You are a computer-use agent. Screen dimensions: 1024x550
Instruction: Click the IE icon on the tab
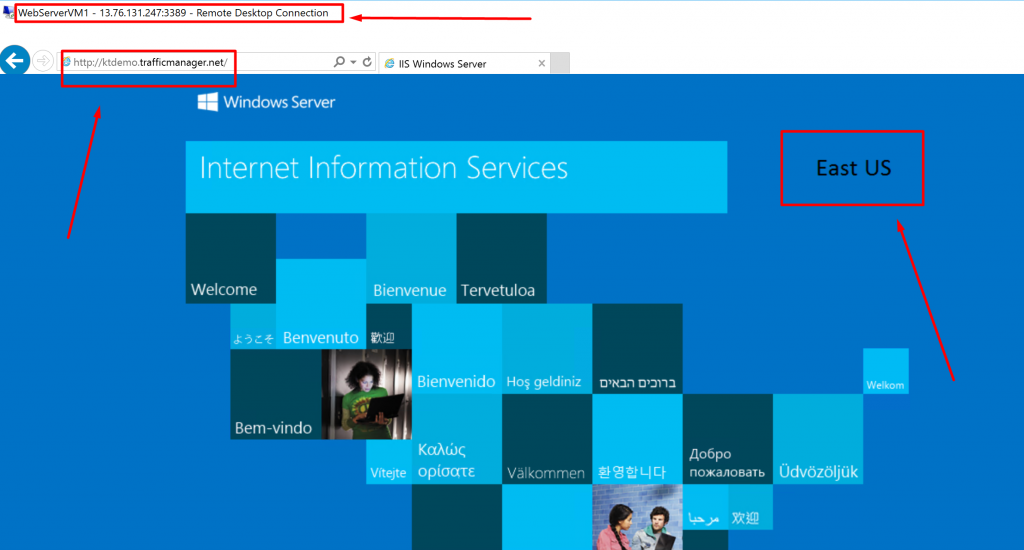(x=390, y=63)
